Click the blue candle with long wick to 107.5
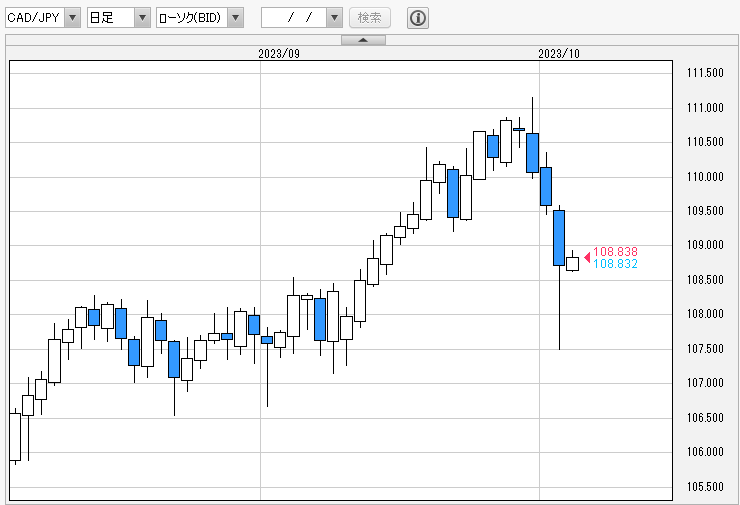 [x=559, y=238]
